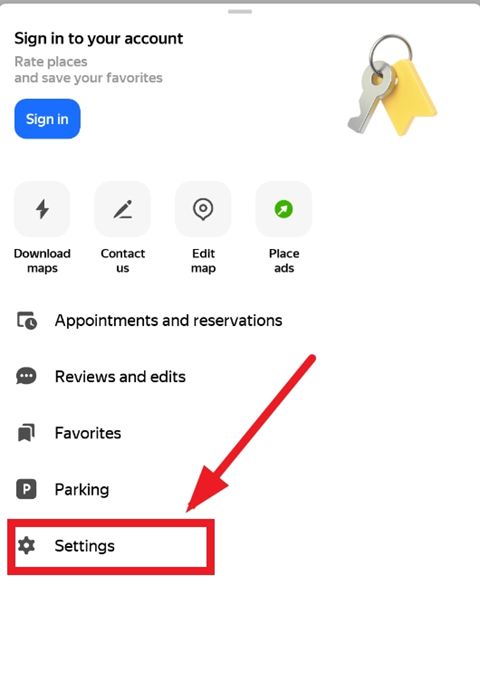Click the Favorites bookmark icon
Screen dimensions: 480x691
[26, 433]
